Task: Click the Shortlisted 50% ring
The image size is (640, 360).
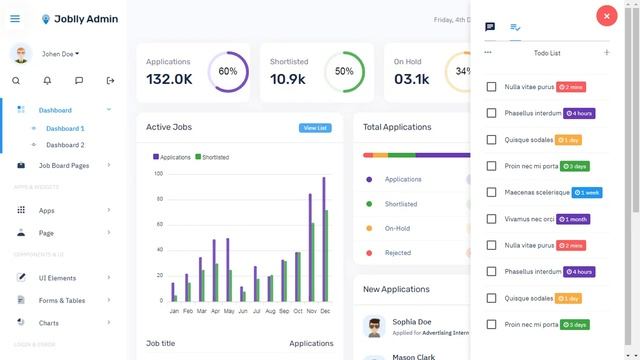Action: [344, 71]
